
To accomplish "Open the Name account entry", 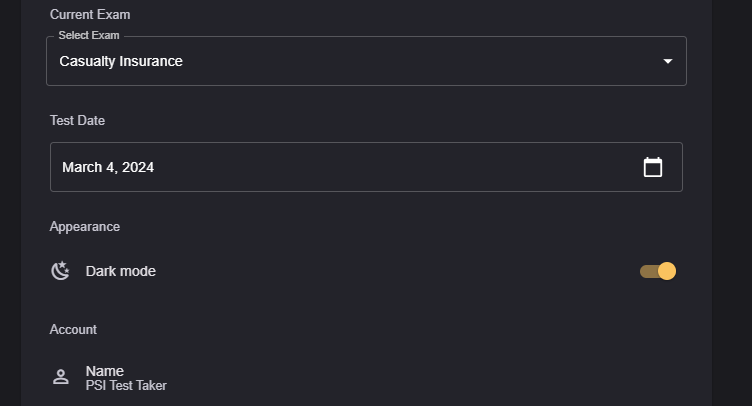I will coord(105,371).
